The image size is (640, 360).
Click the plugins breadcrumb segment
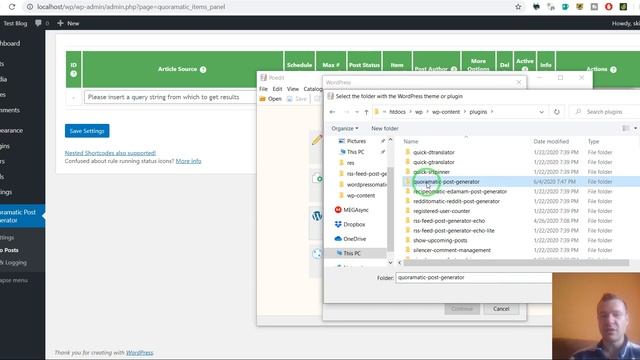click(x=478, y=112)
